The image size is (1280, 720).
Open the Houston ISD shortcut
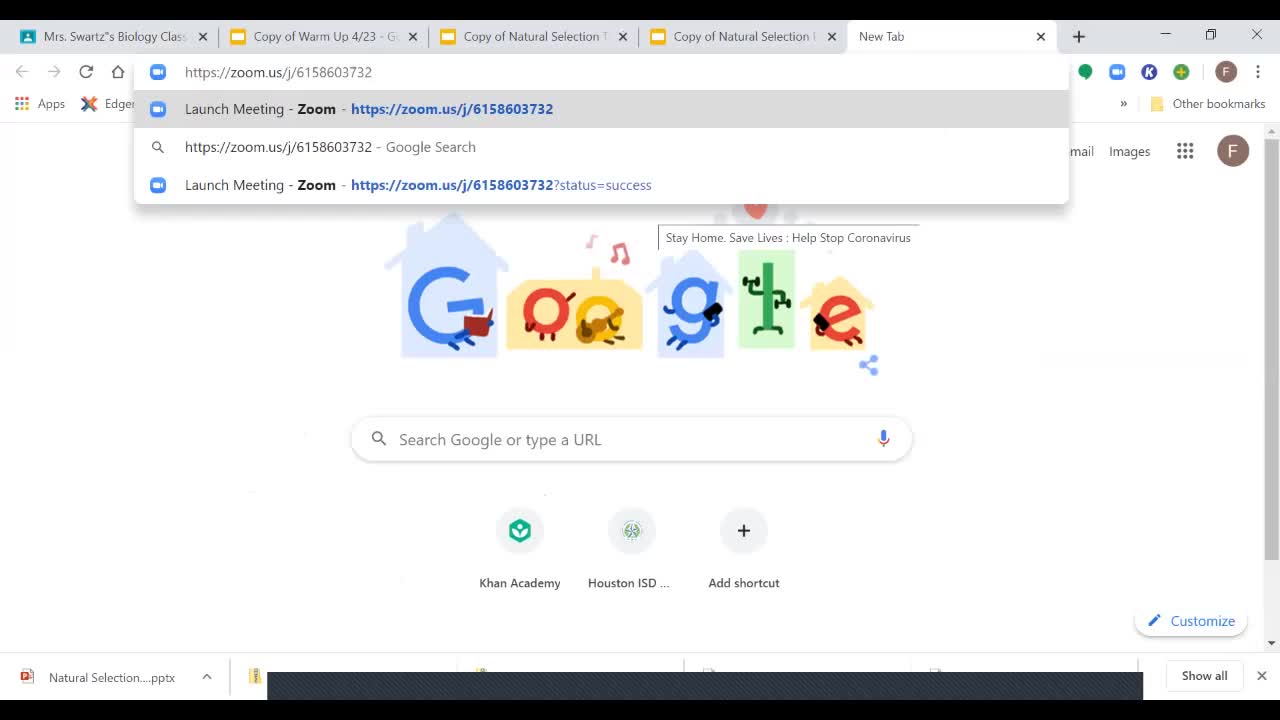point(631,548)
